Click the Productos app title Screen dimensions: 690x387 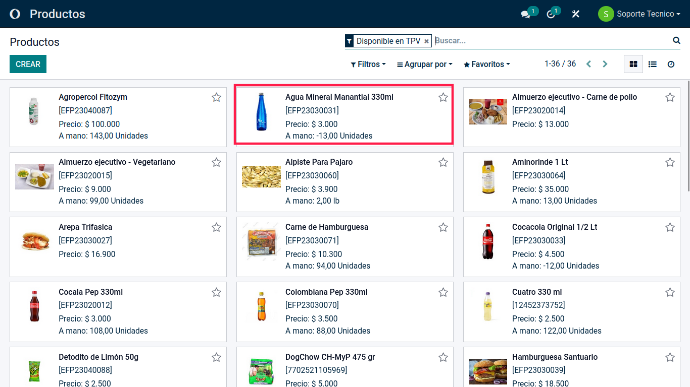pyautogui.click(x=58, y=14)
